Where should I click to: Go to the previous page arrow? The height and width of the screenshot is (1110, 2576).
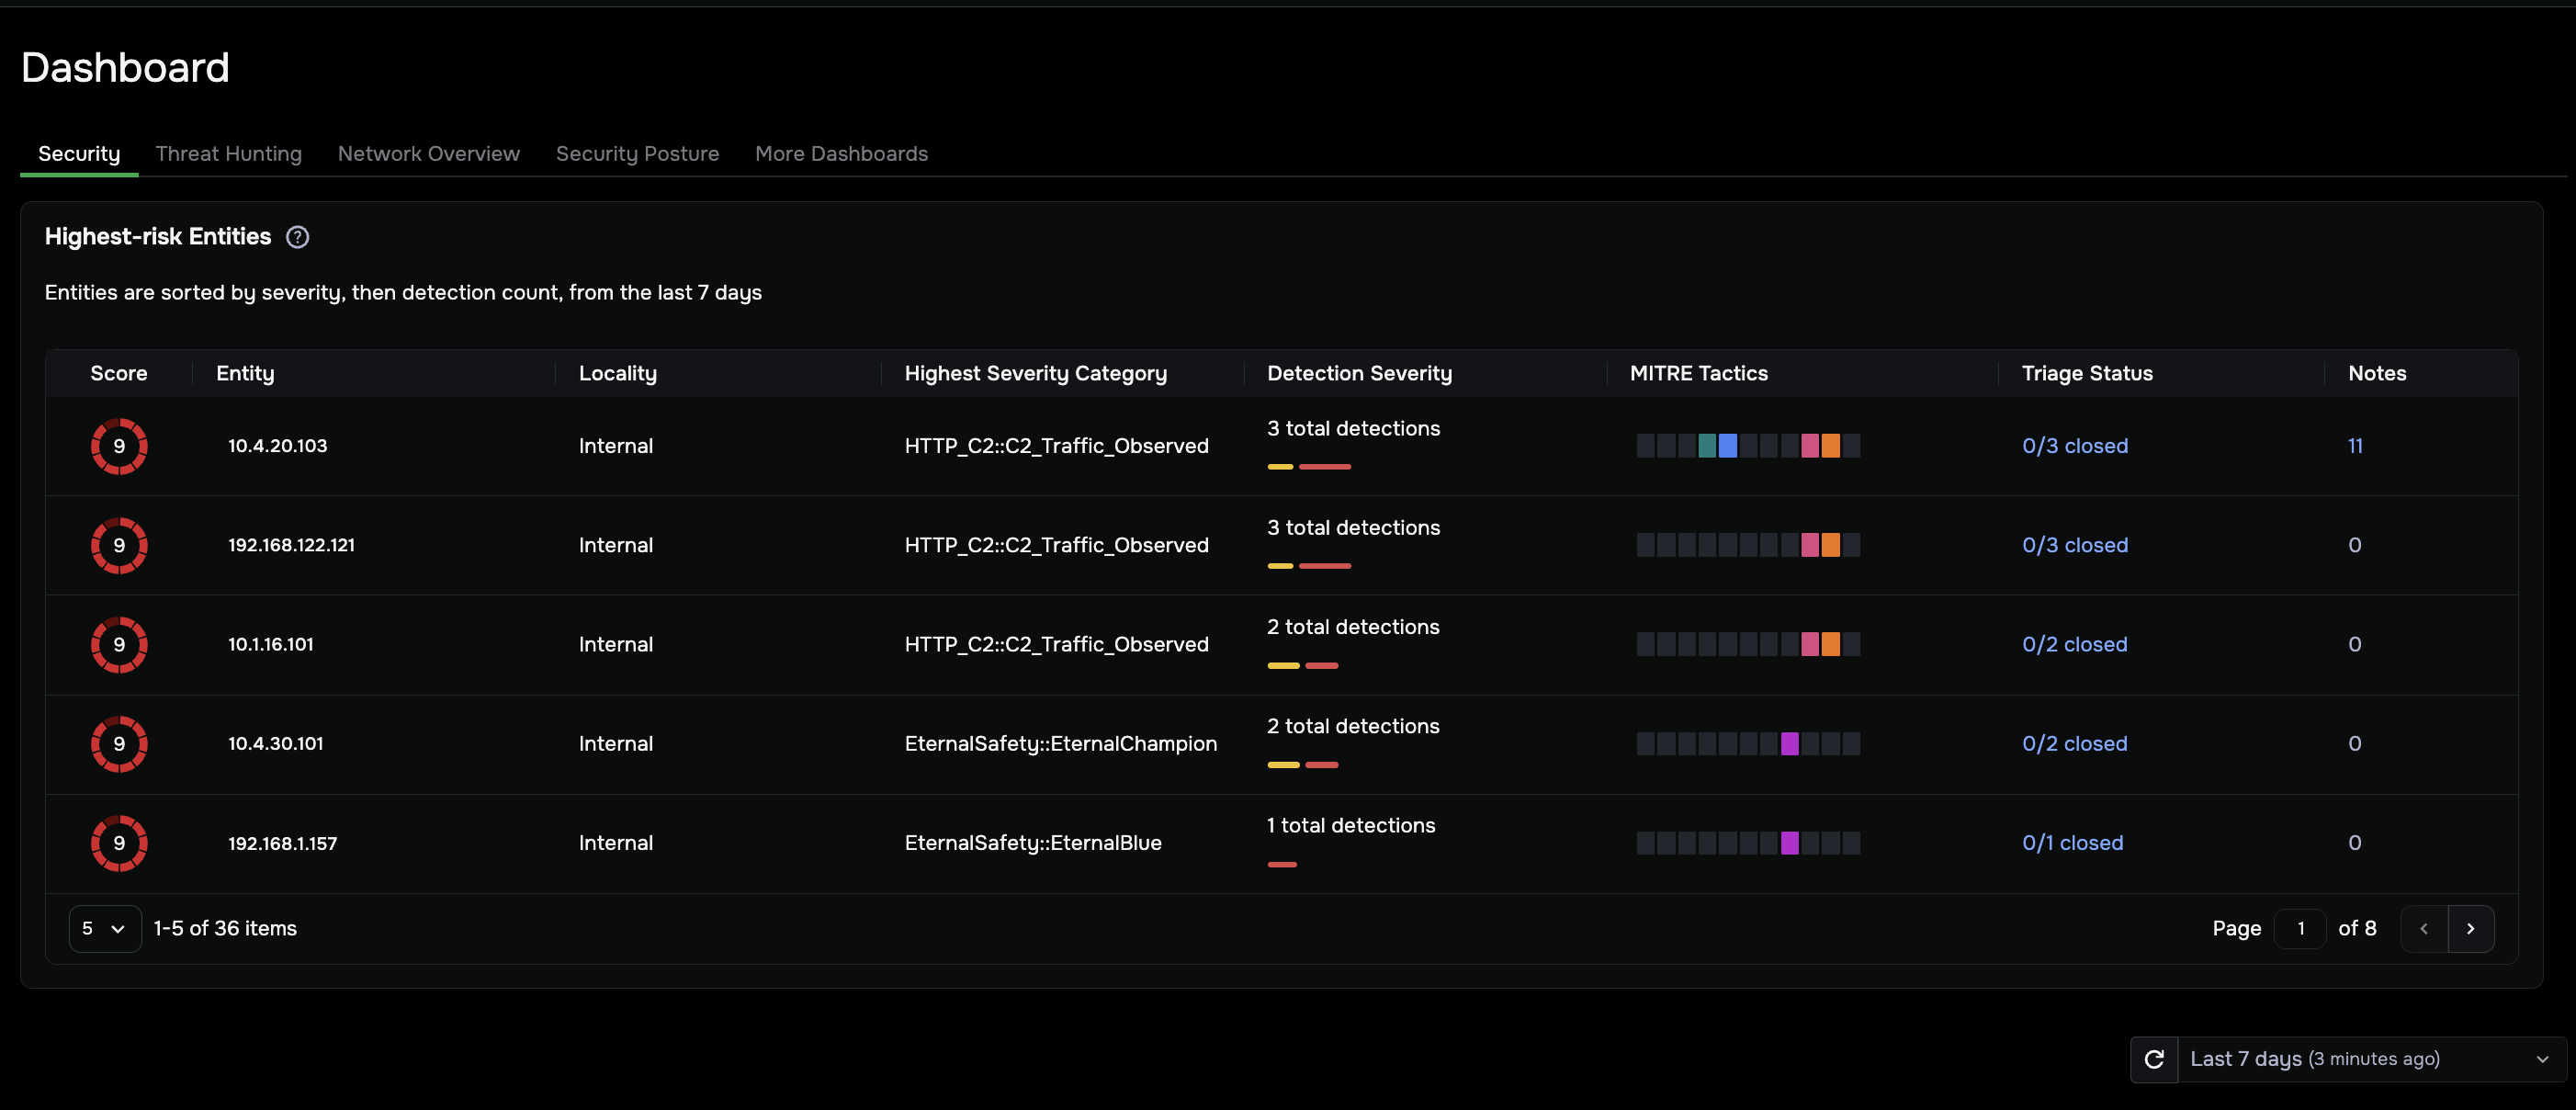click(2424, 929)
